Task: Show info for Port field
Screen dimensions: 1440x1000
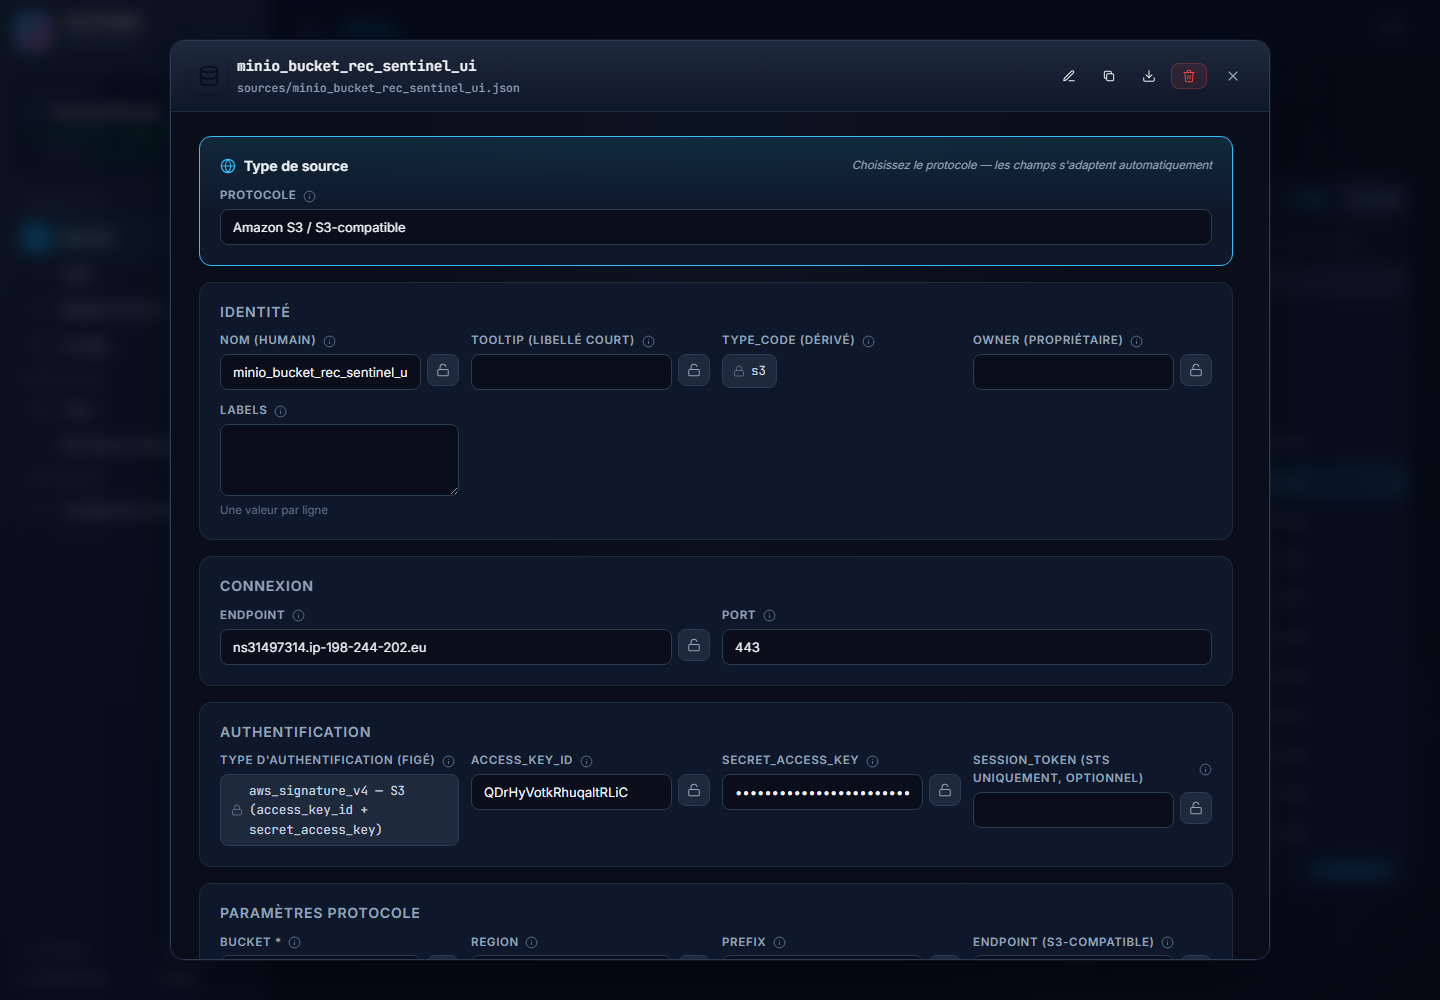Action: pos(769,615)
